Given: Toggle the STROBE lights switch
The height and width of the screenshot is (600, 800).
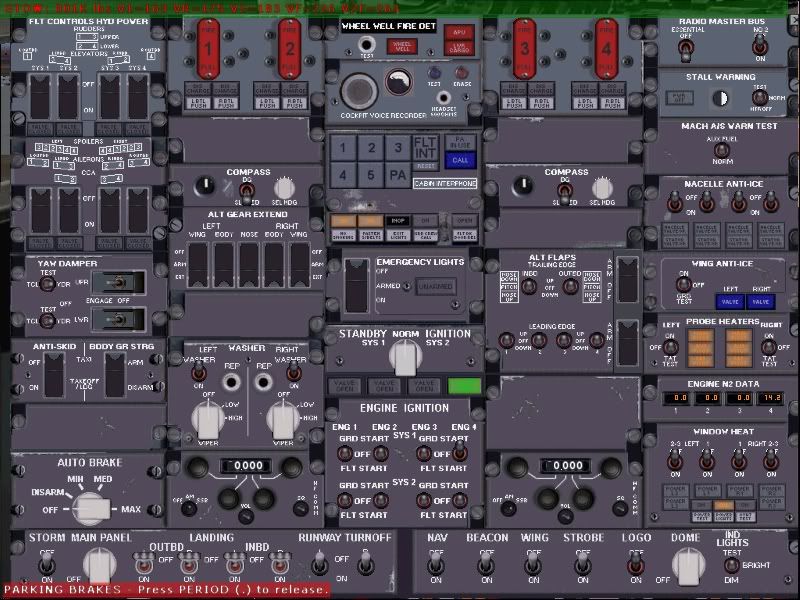Looking at the screenshot, I should (583, 564).
